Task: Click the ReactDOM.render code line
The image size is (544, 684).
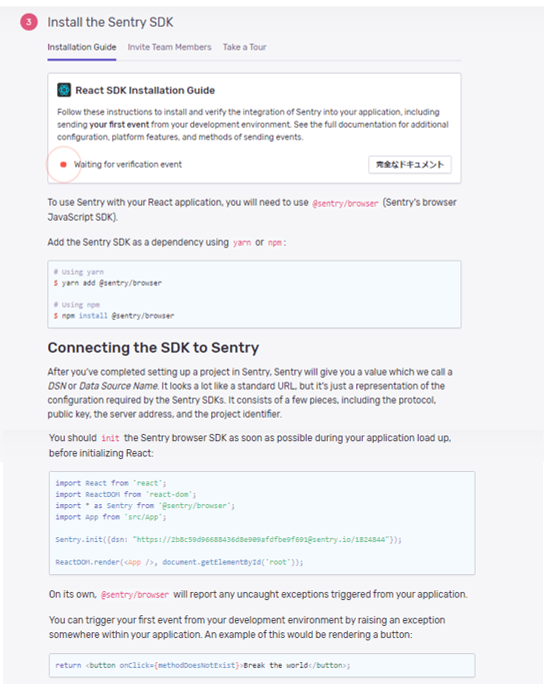Action: (x=179, y=562)
